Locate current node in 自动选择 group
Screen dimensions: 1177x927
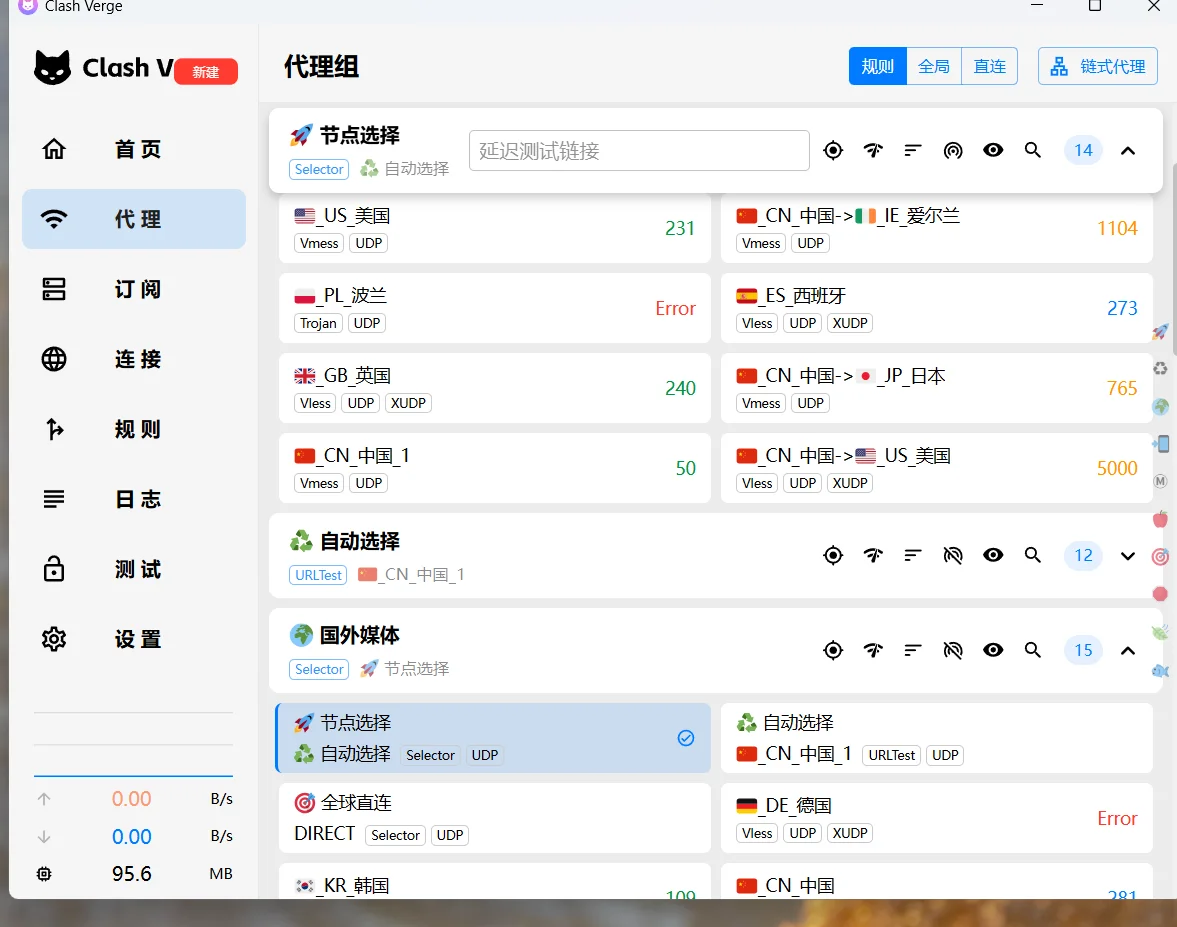(832, 555)
